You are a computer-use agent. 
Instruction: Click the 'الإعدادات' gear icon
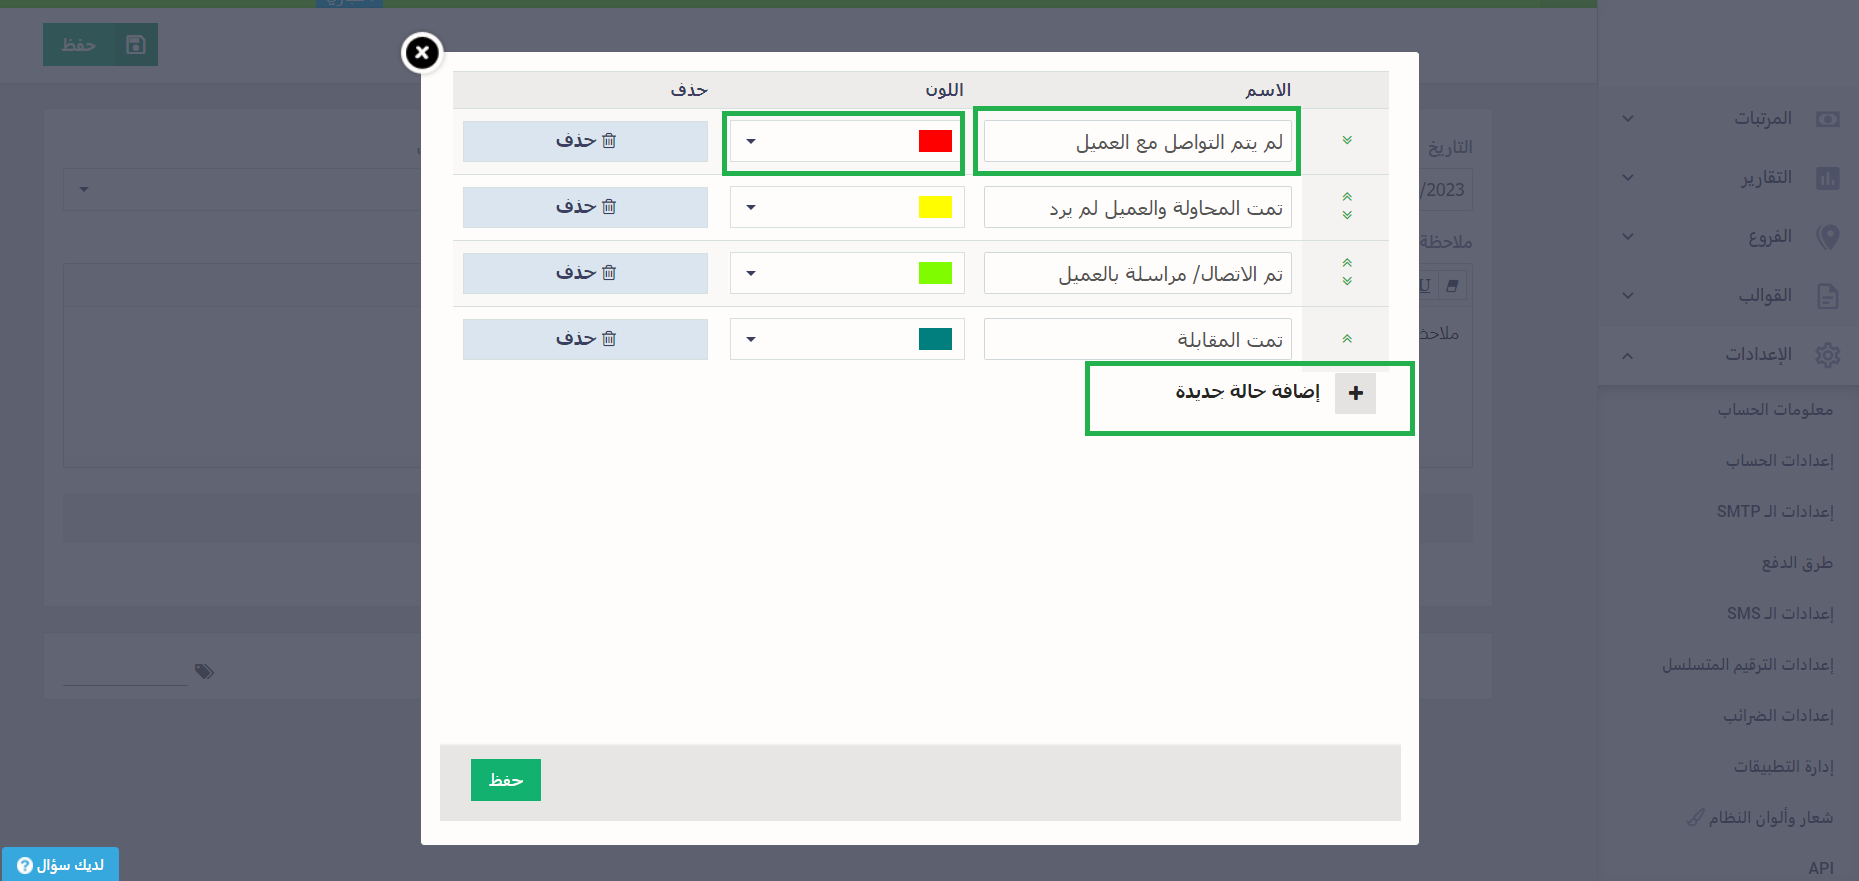point(1827,355)
